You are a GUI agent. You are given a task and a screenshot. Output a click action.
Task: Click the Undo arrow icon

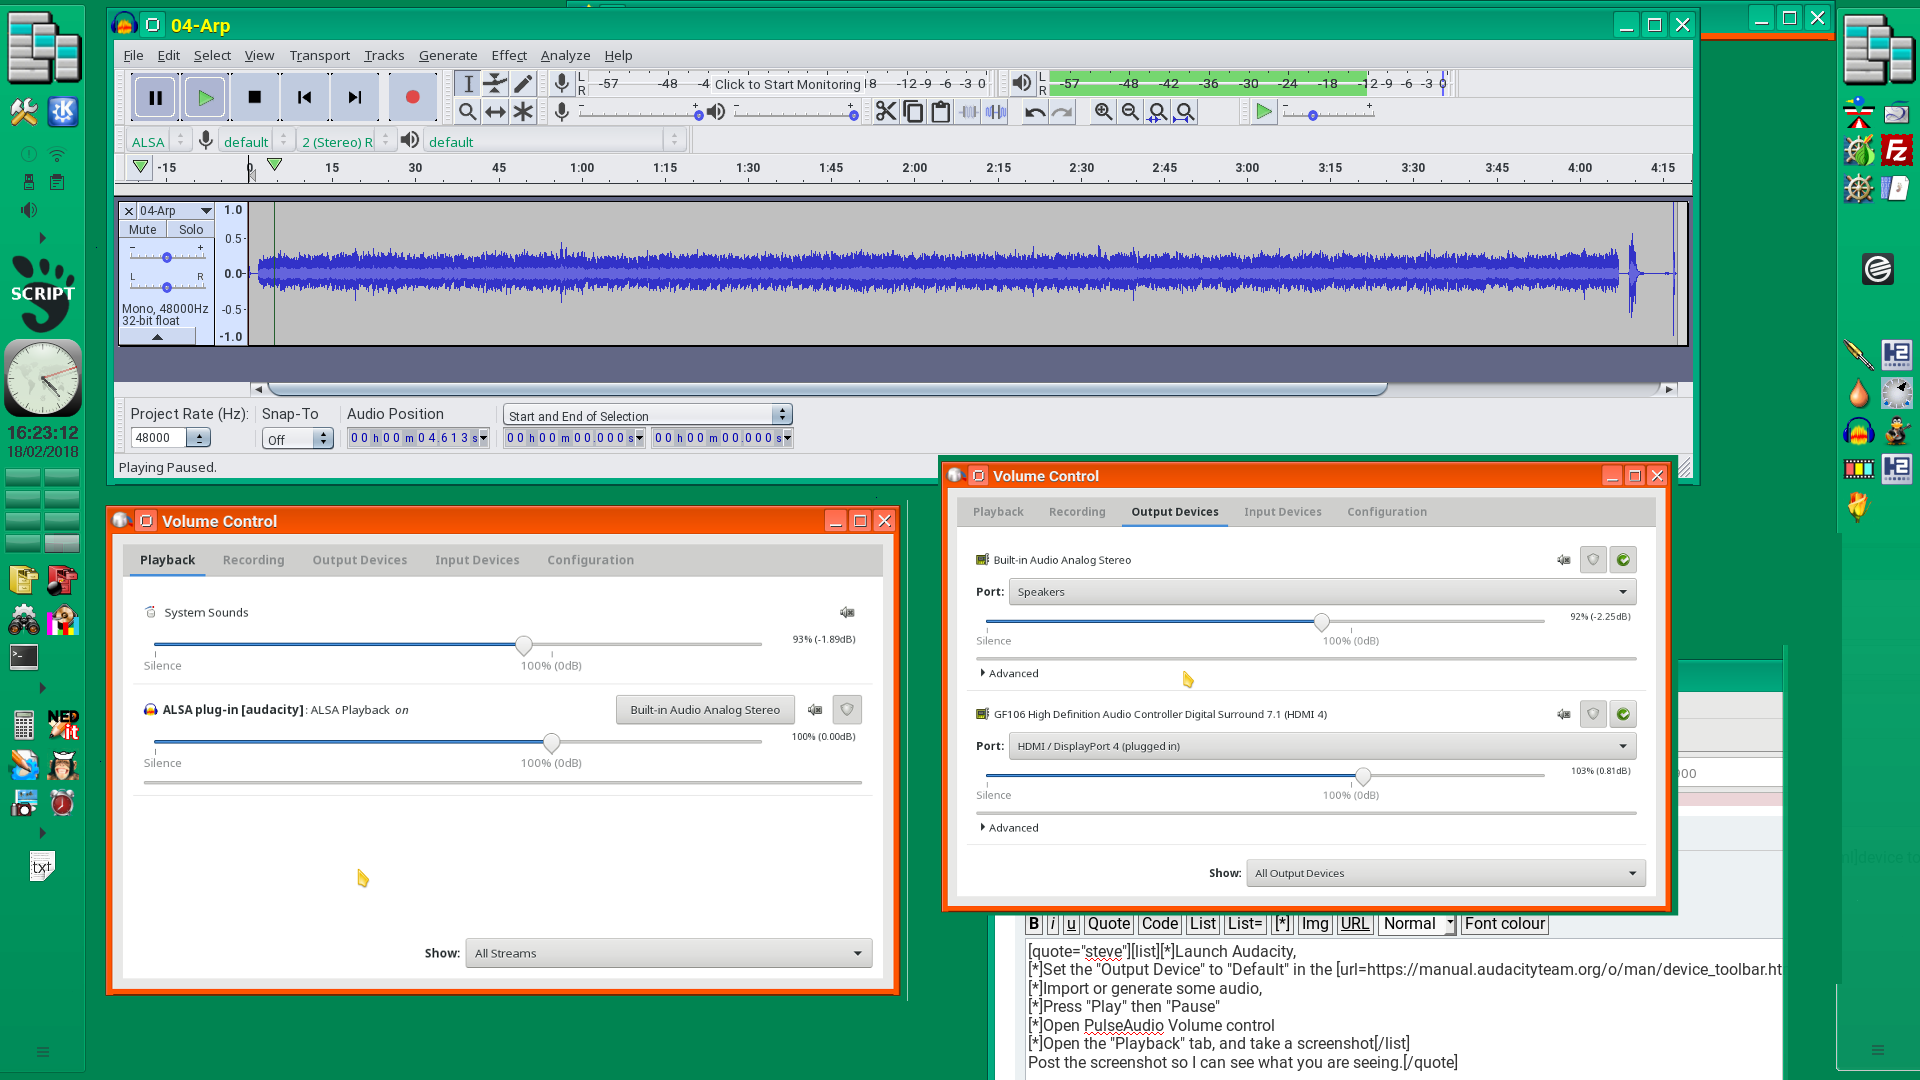(x=1034, y=112)
